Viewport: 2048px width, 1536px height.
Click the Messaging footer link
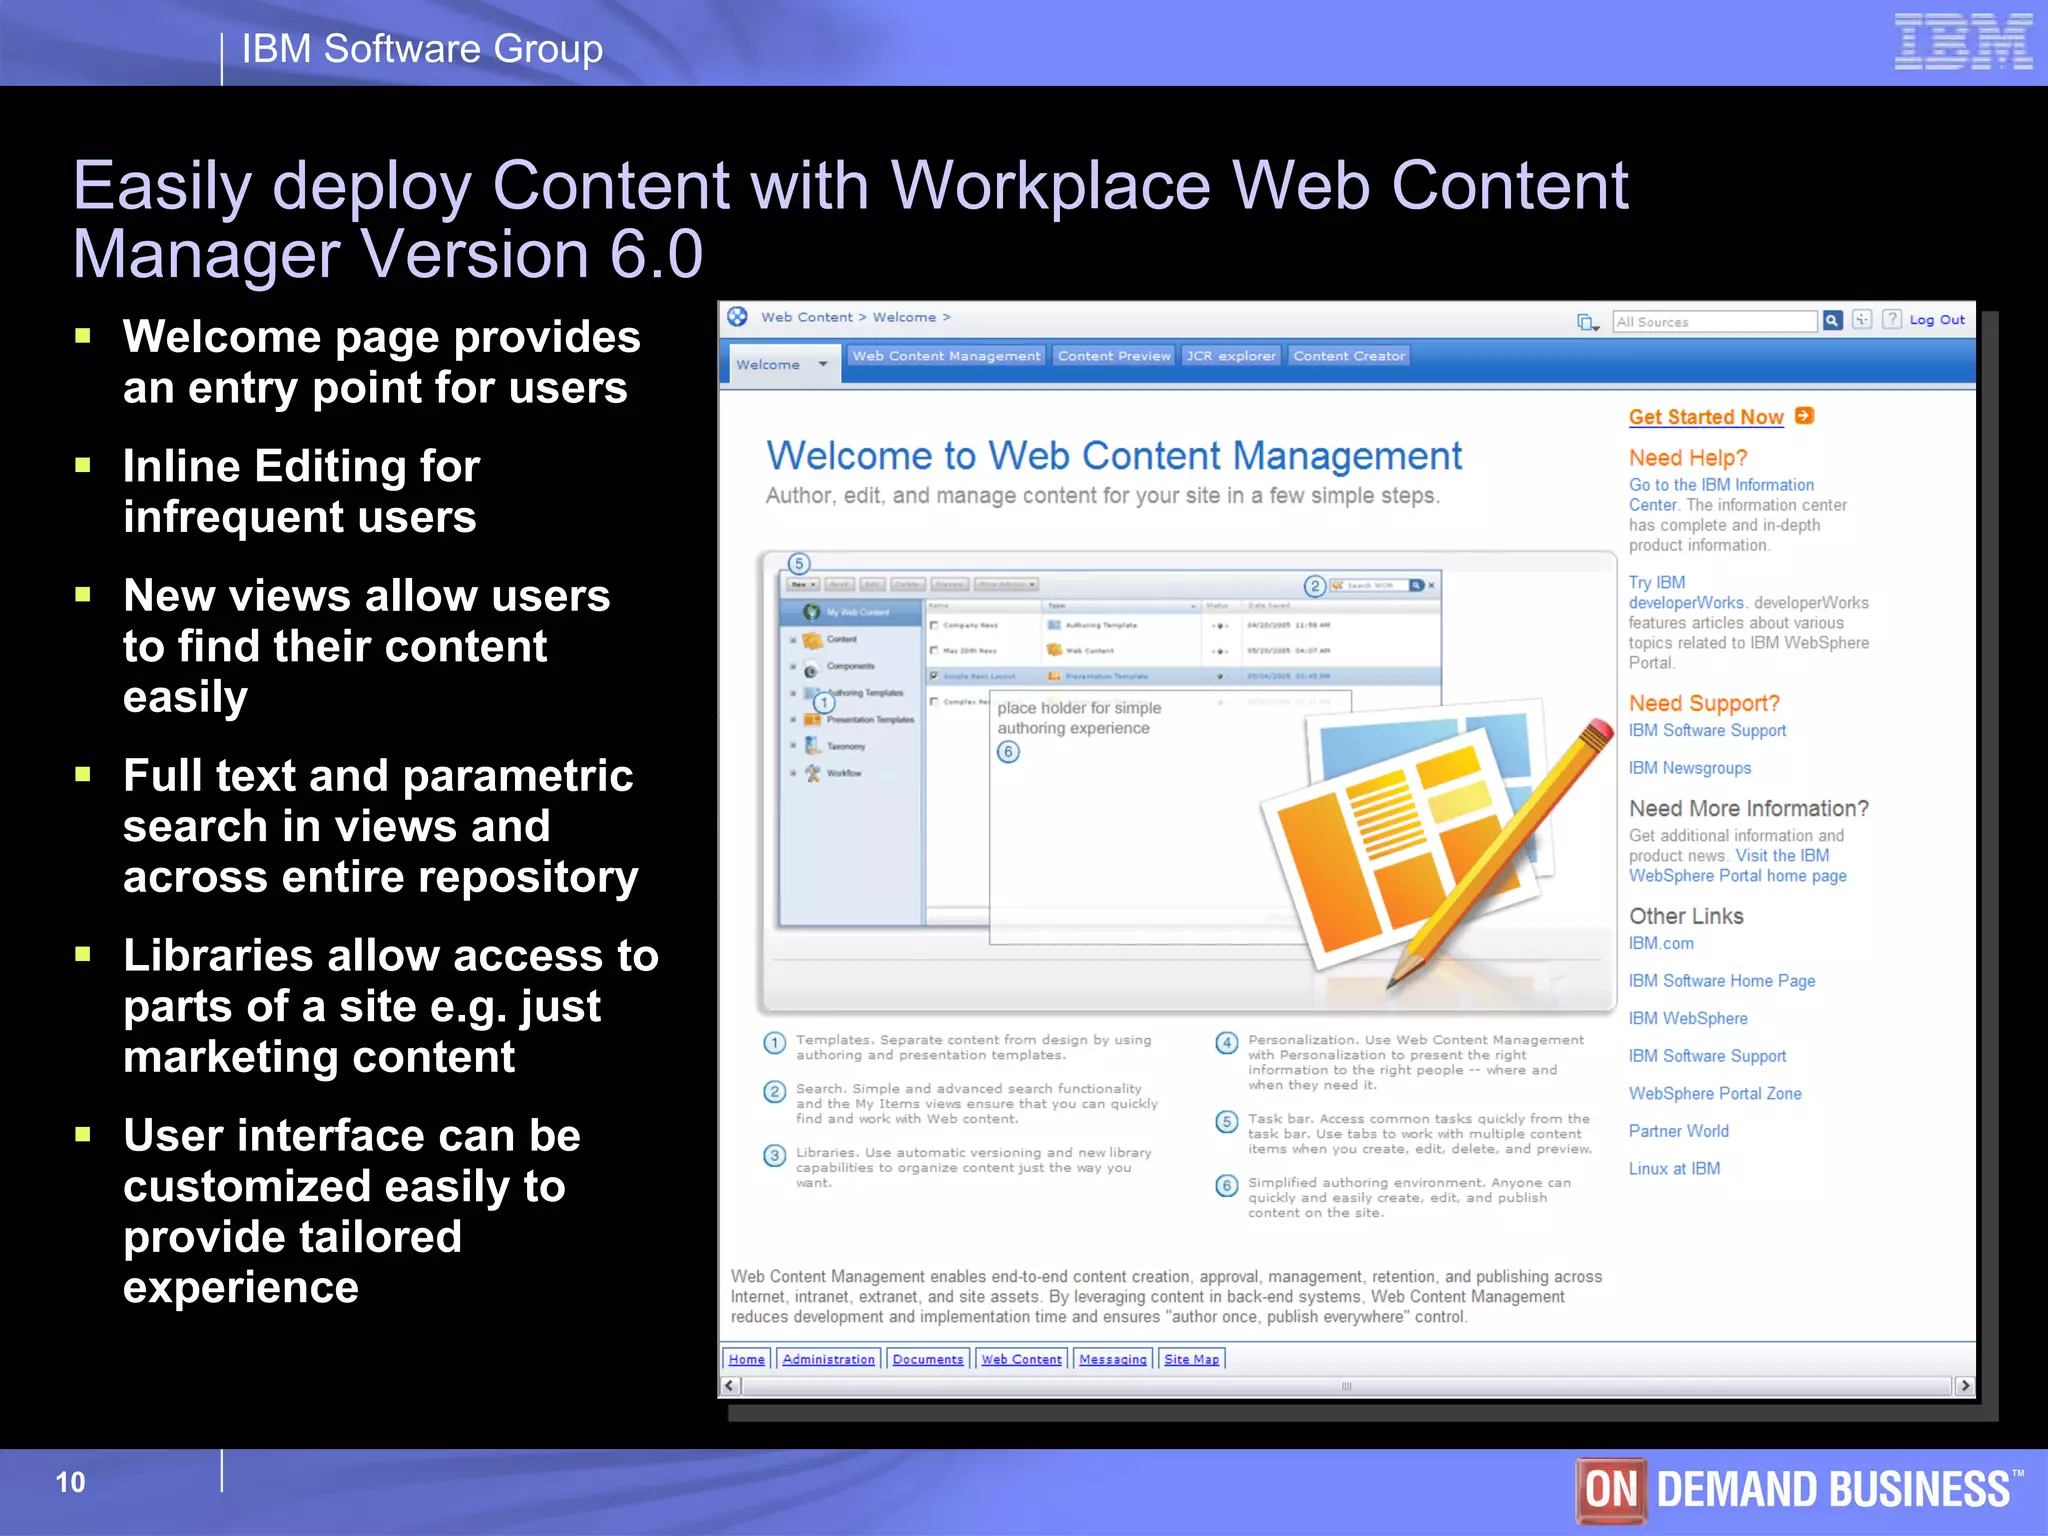point(1113,1359)
